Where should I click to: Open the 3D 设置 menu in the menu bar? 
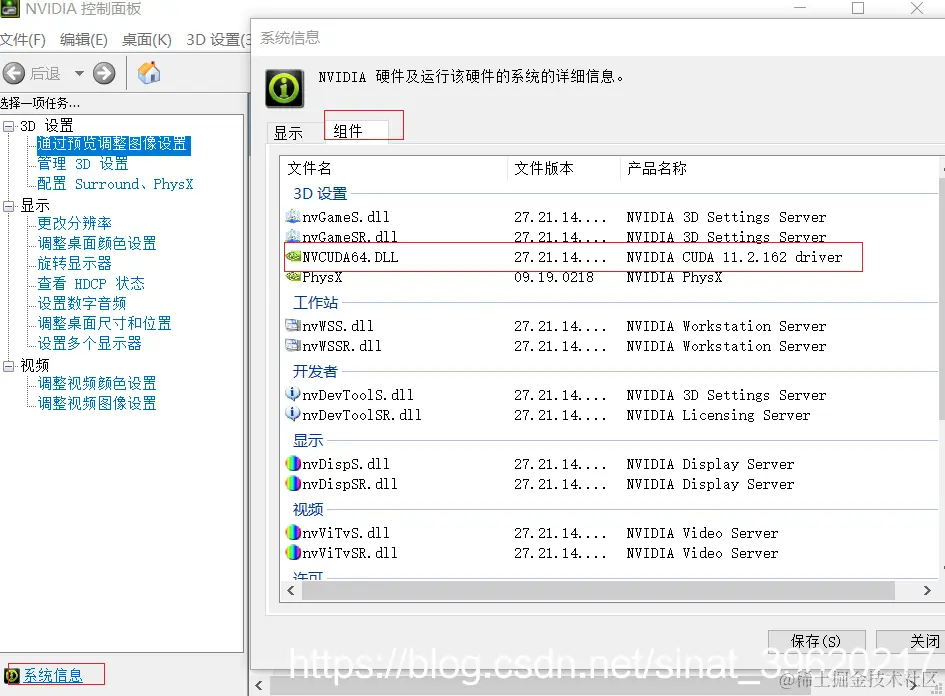click(218, 40)
